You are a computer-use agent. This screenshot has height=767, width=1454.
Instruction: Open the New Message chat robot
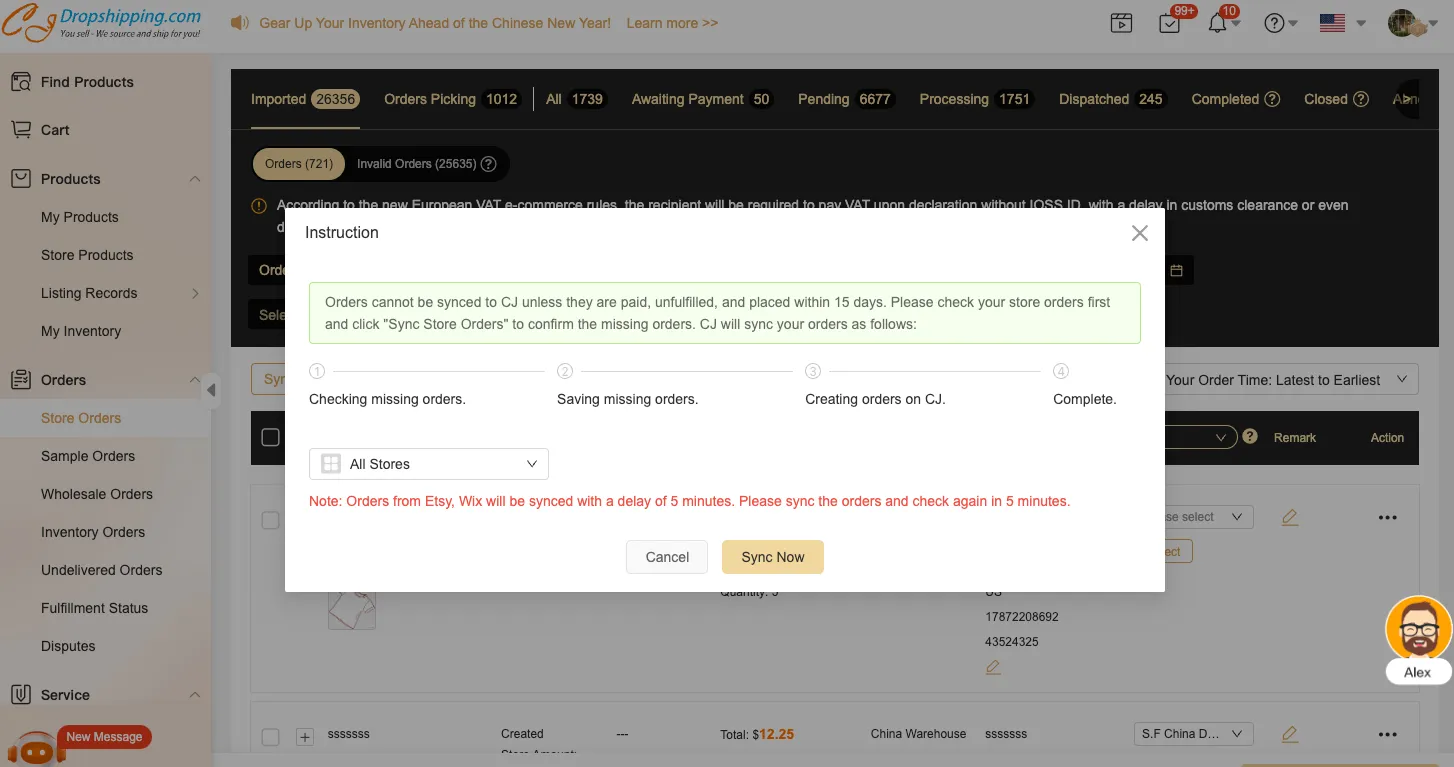(x=36, y=747)
